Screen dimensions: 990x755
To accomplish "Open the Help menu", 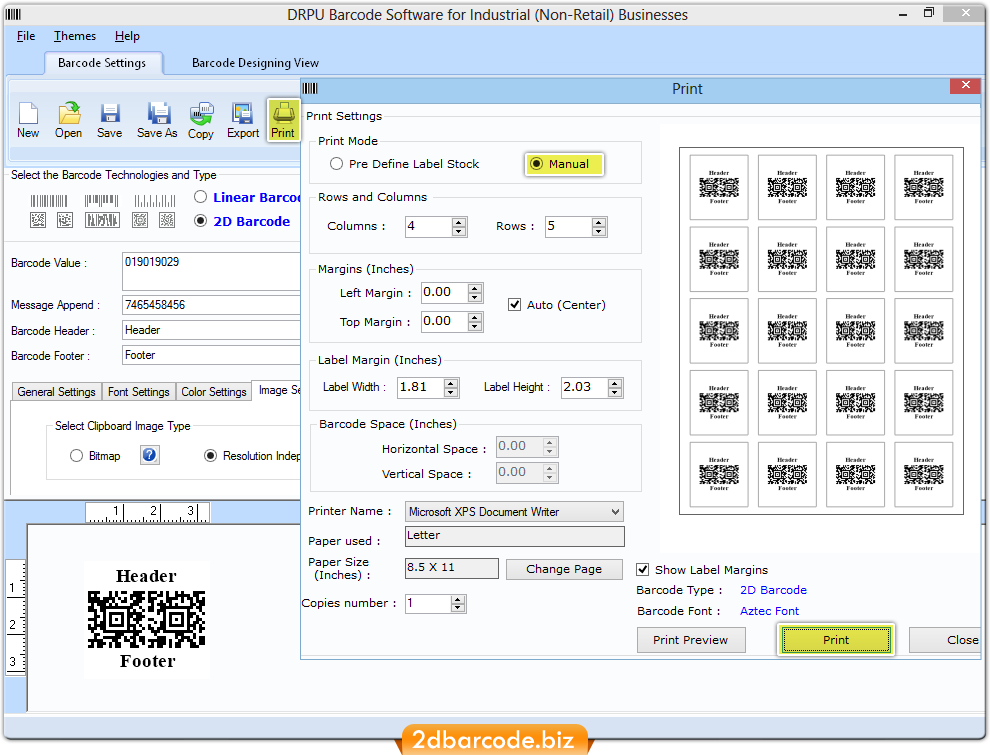I will (x=127, y=36).
